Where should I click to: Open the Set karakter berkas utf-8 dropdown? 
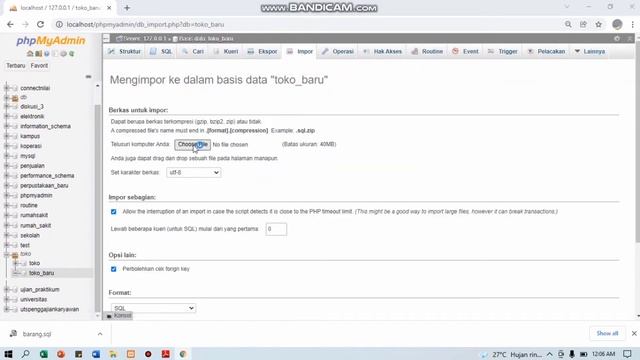pos(193,173)
